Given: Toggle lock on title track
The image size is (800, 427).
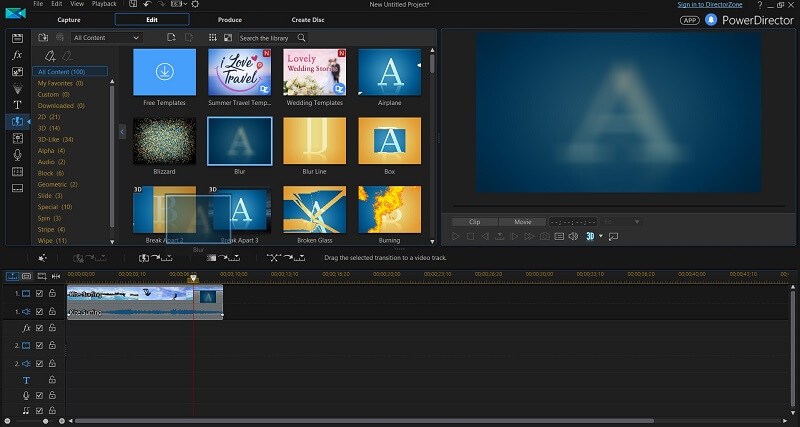Looking at the screenshot, I should (52, 380).
